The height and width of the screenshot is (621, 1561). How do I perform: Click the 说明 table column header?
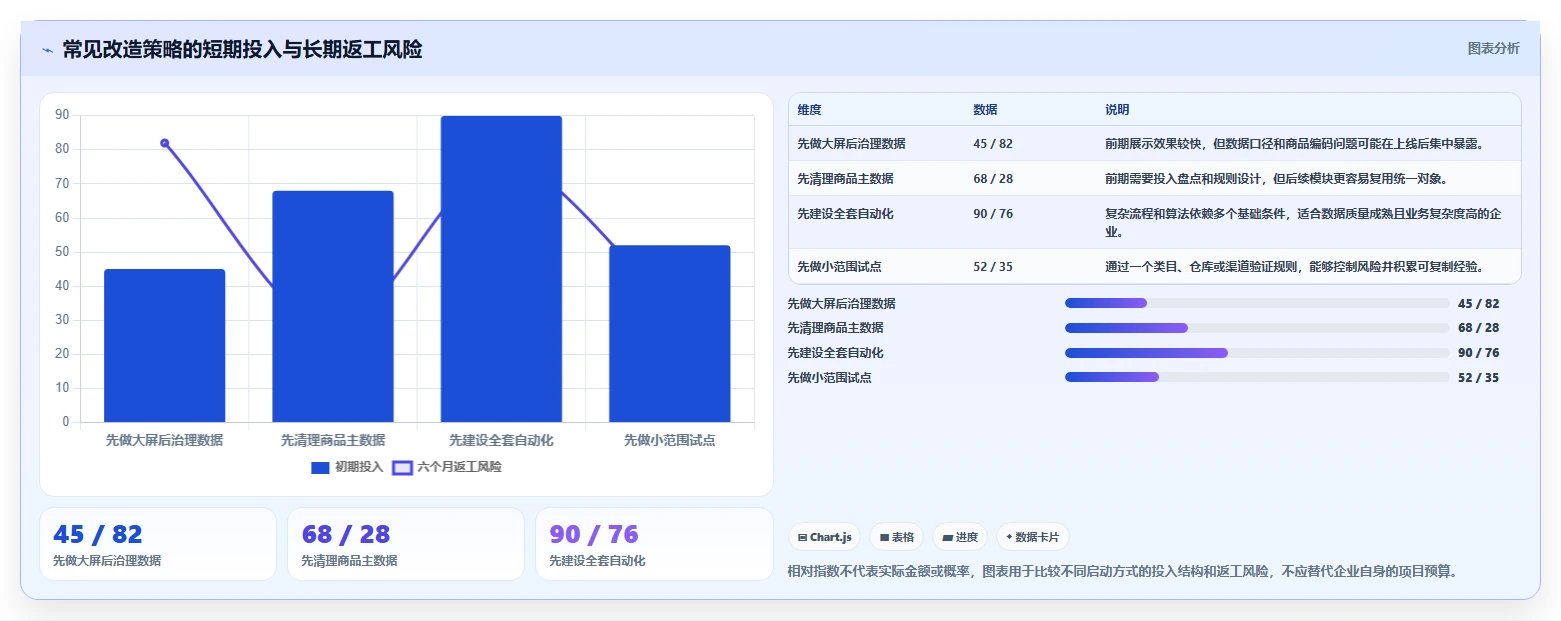tap(1117, 109)
